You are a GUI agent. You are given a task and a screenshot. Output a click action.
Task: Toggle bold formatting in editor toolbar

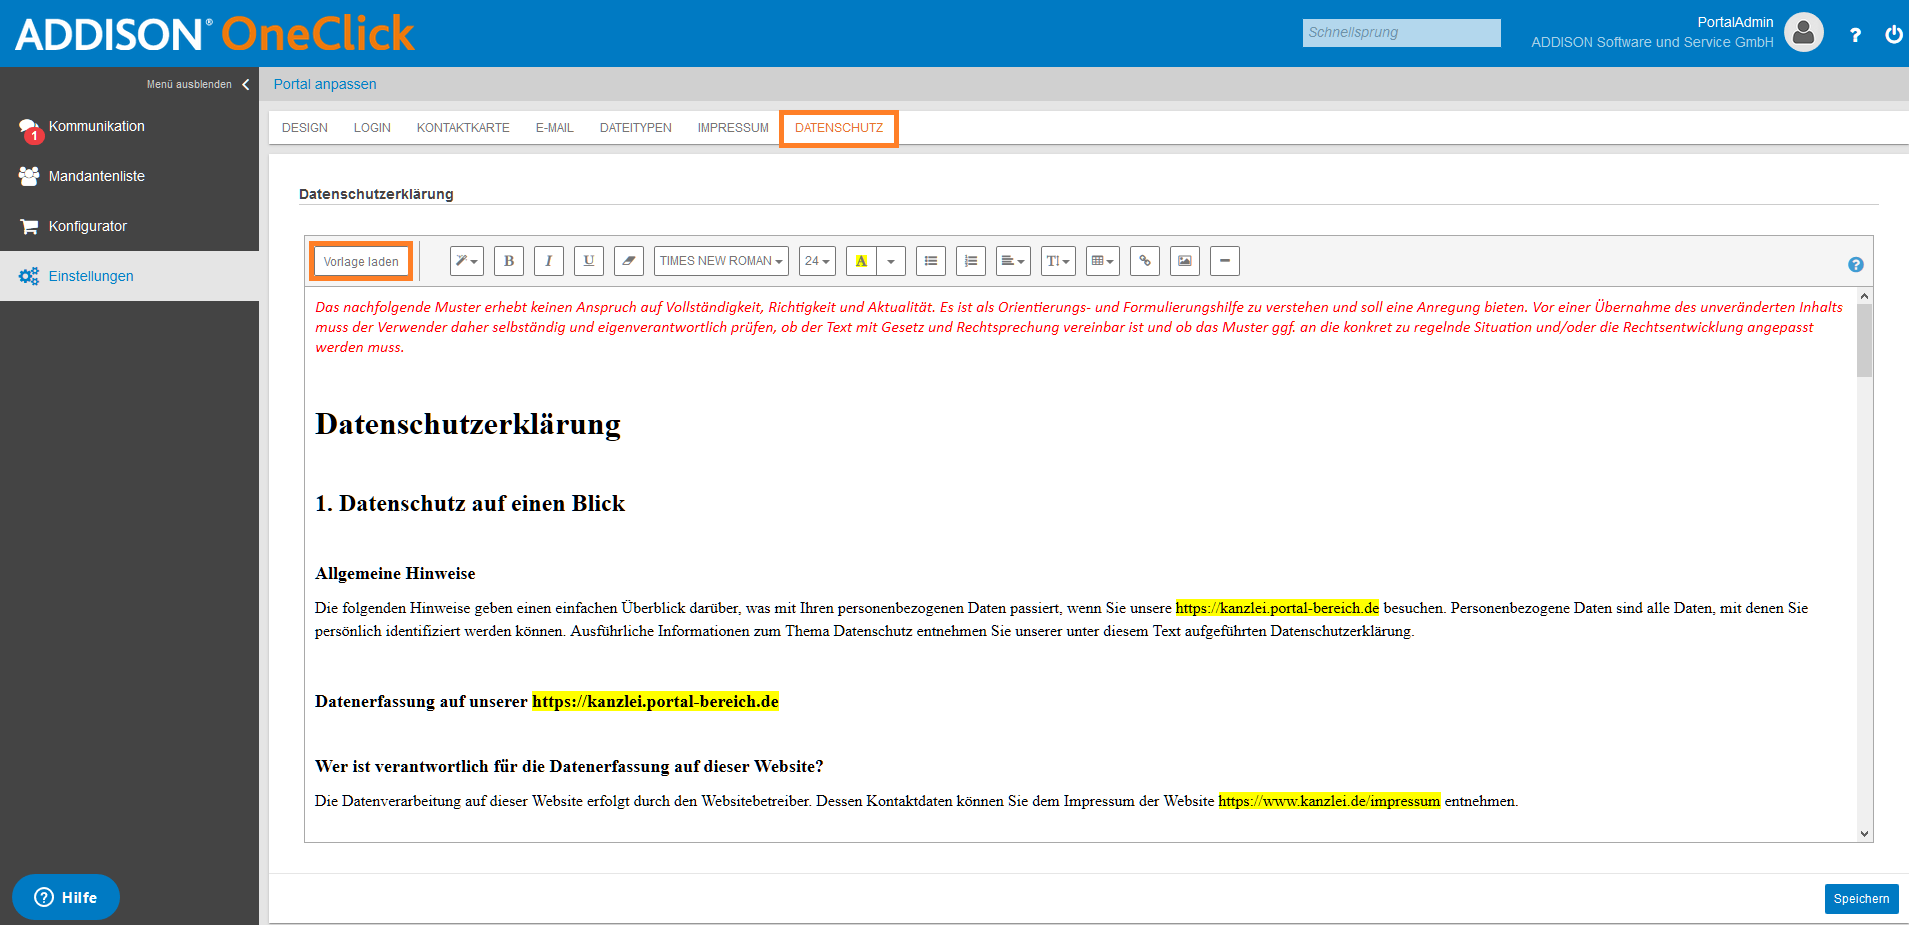[x=509, y=261]
